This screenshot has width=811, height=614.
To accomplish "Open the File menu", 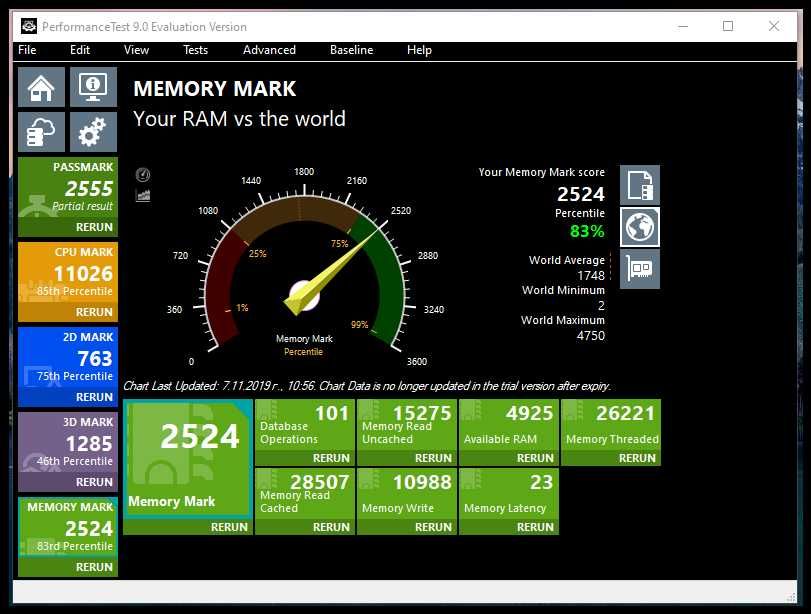I will [x=27, y=50].
